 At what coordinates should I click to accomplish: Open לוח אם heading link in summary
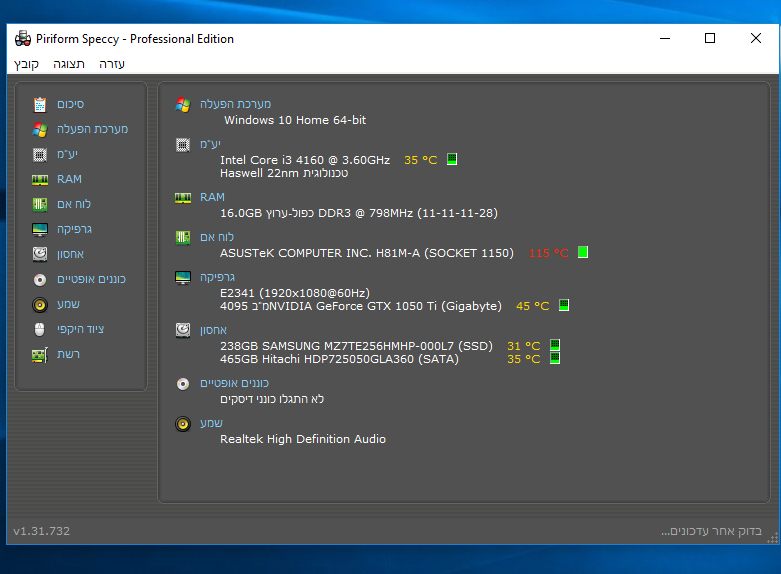(x=217, y=237)
